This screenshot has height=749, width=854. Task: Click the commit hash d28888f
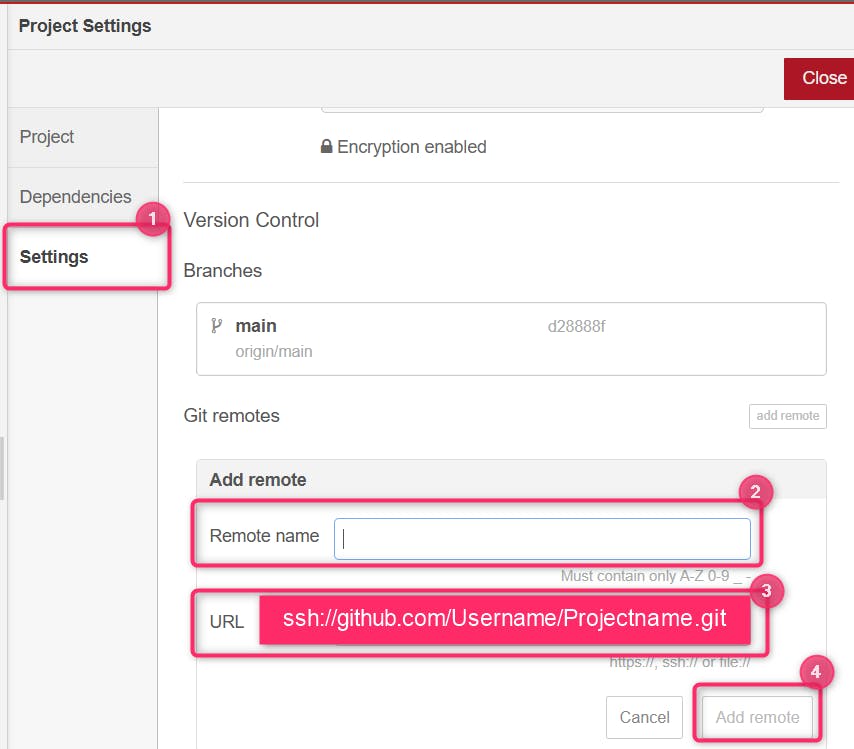(576, 326)
